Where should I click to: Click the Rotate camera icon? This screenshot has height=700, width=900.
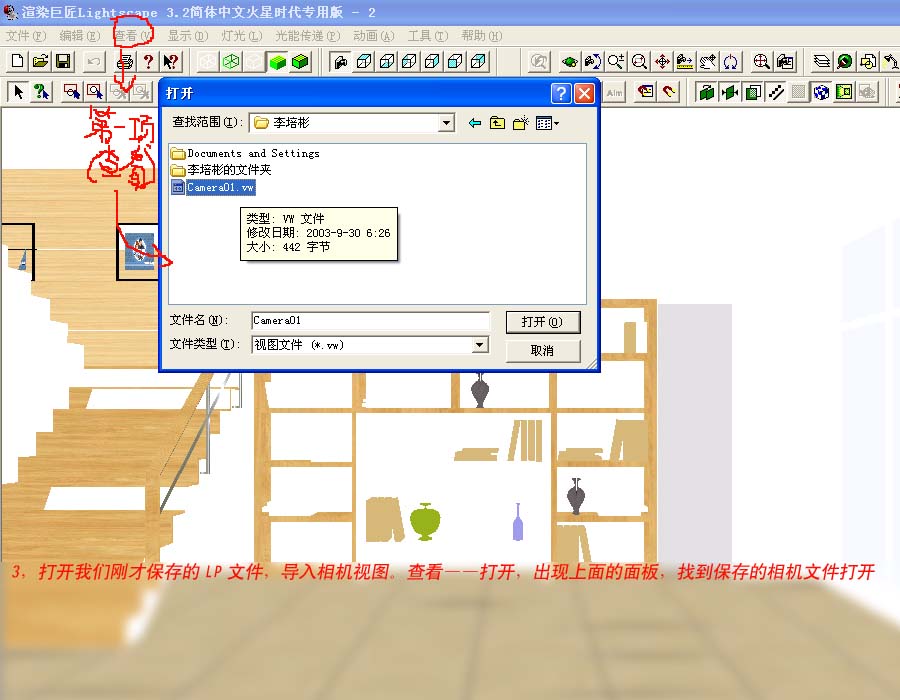tap(592, 61)
